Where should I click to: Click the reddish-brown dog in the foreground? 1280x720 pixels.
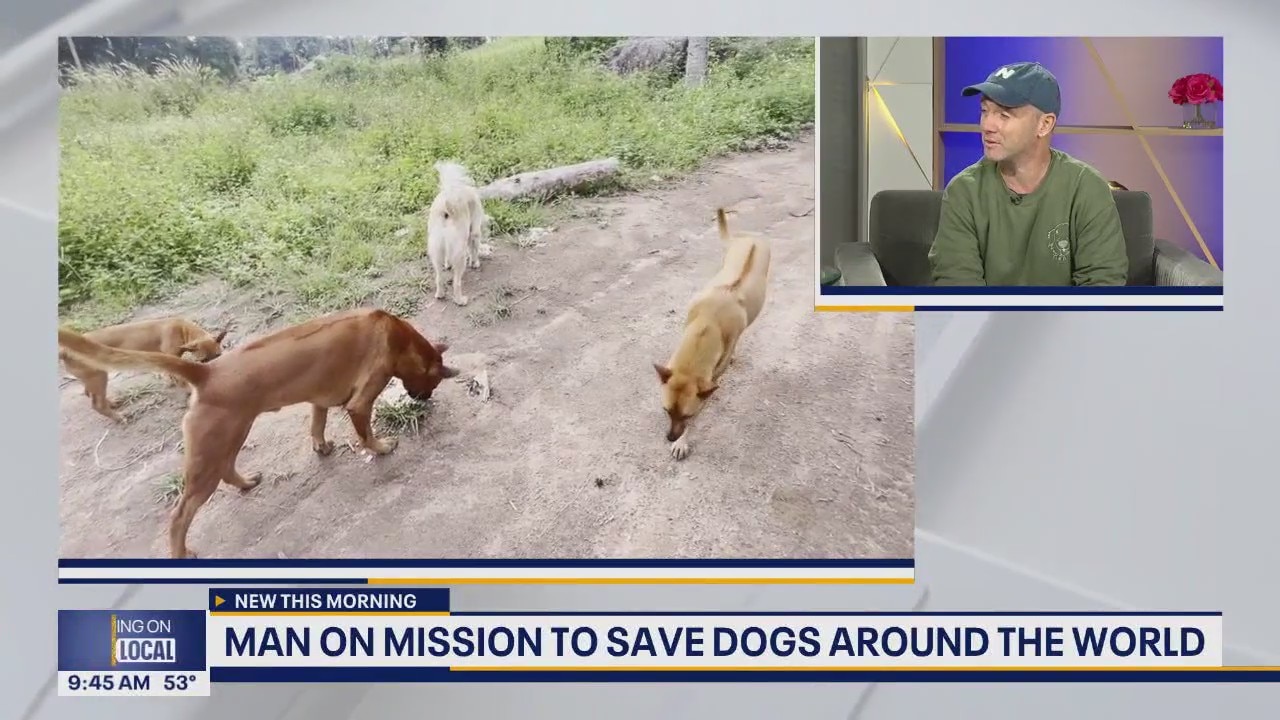pyautogui.click(x=258, y=405)
